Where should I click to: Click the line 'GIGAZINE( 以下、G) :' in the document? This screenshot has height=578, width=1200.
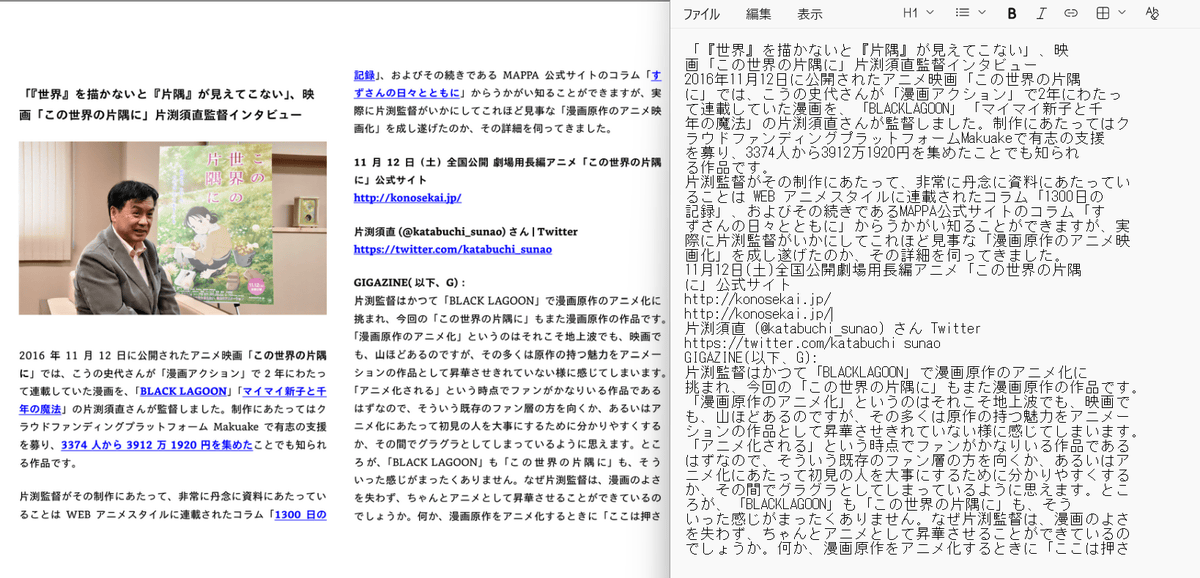click(410, 283)
